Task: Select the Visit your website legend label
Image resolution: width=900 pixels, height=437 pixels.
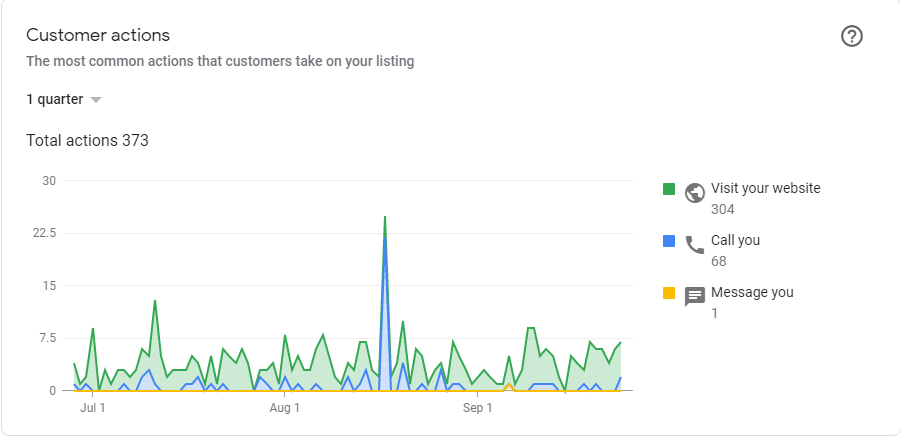Action: [765, 188]
